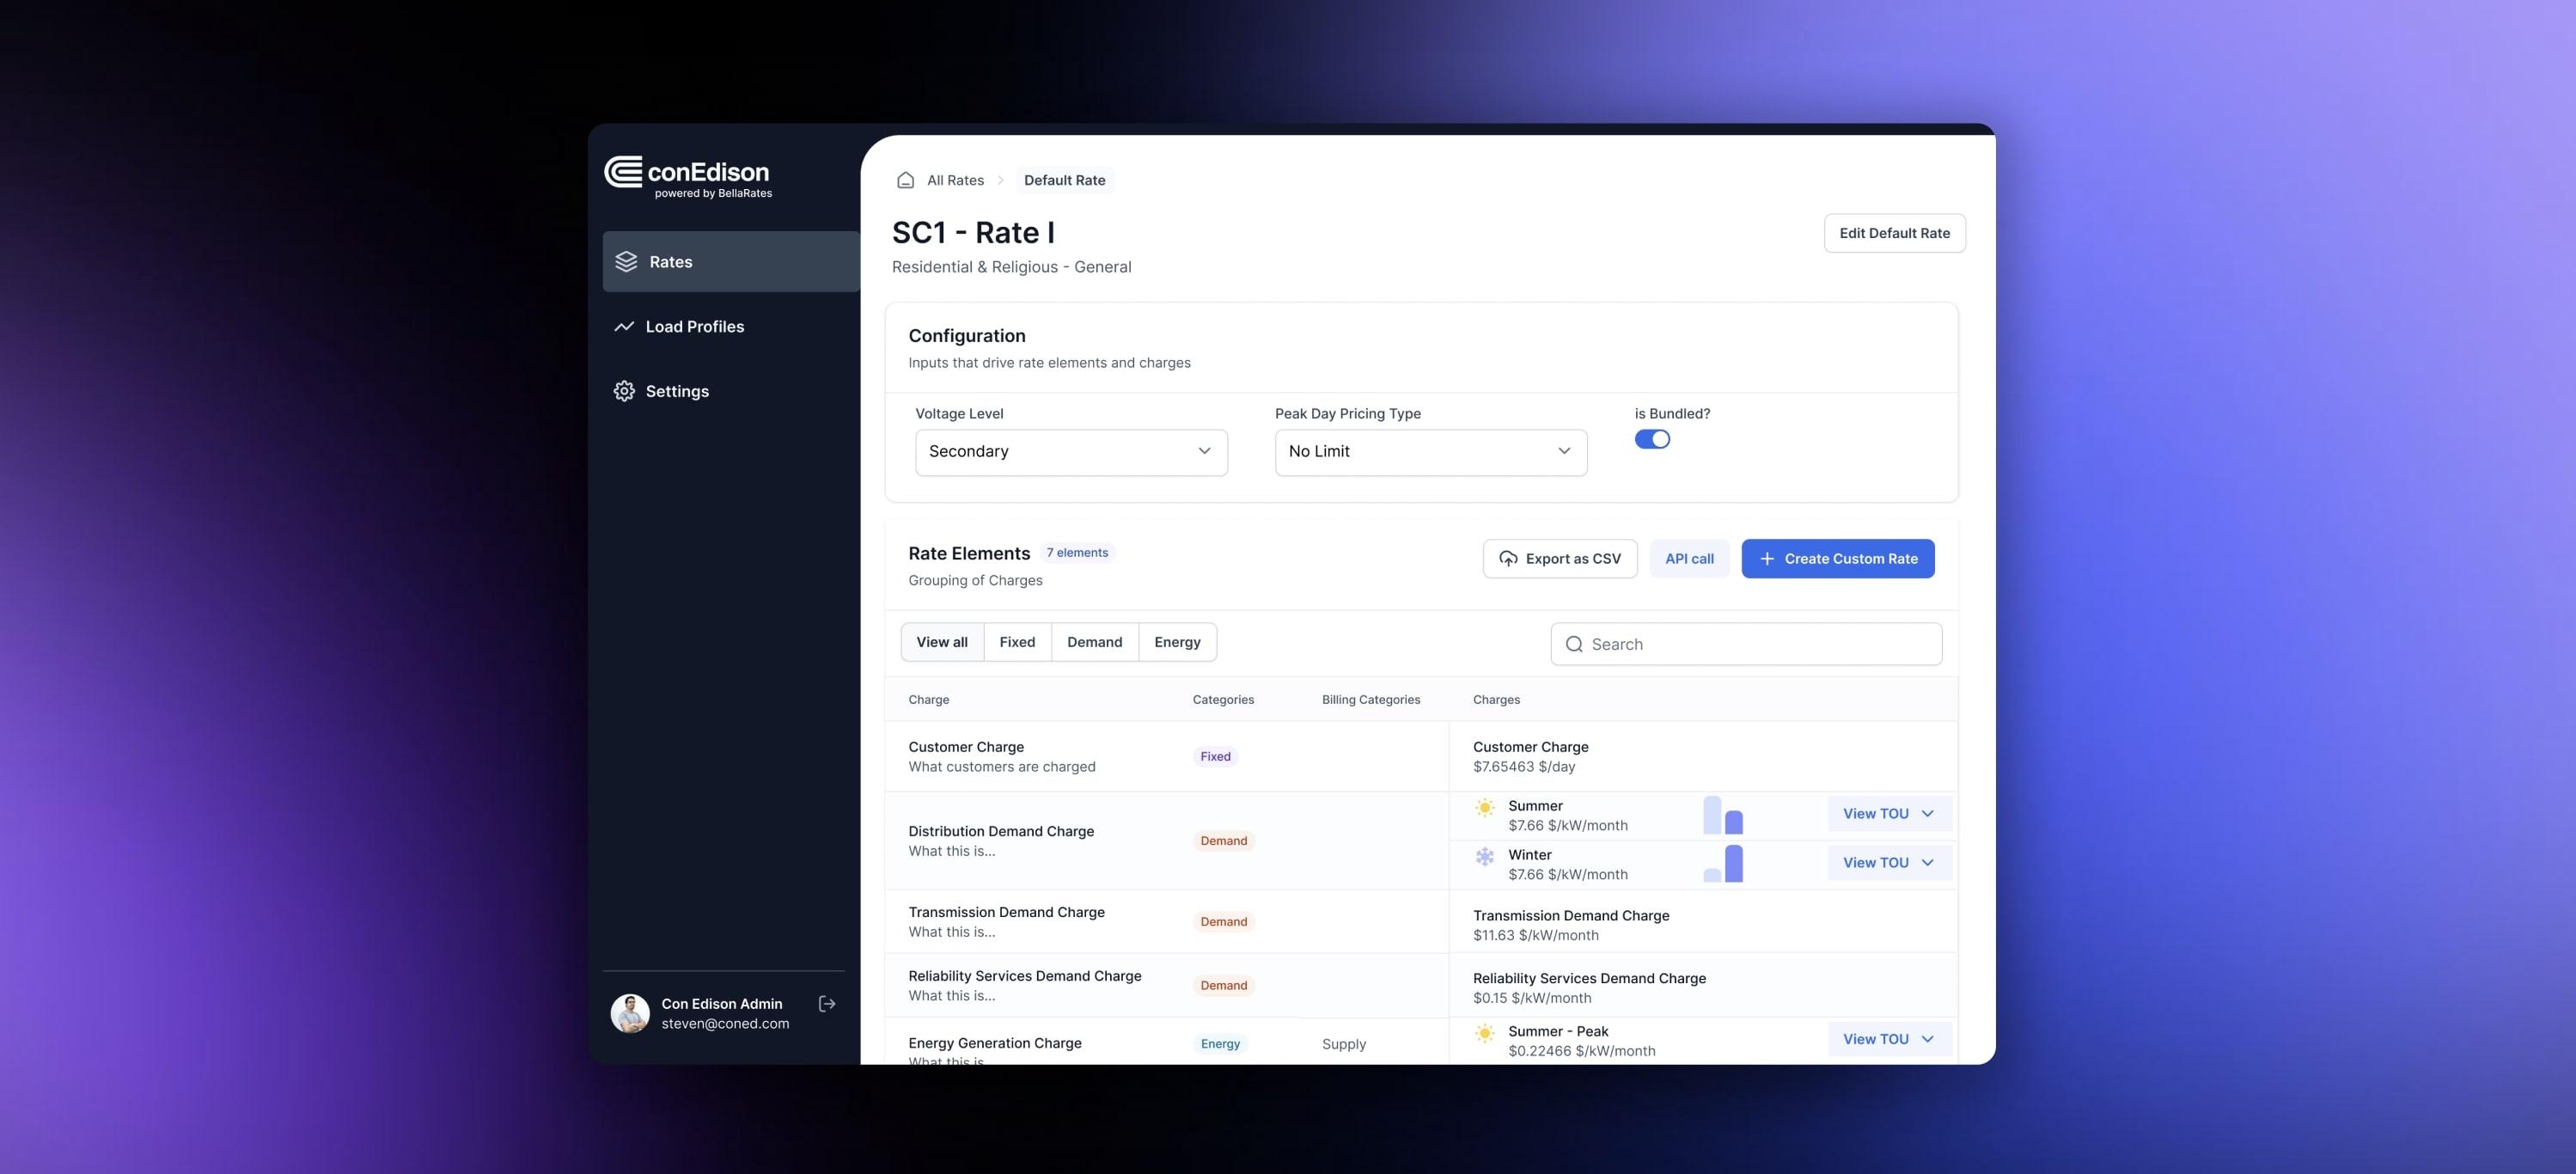Screen dimensions: 2576x1174
Task: Click the Customer Charge row title
Action: click(x=966, y=746)
